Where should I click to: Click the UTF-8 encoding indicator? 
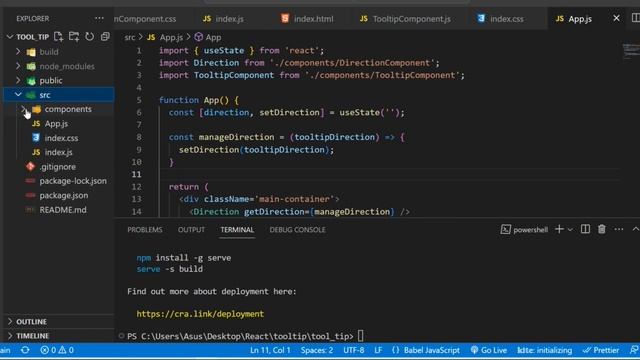point(353,350)
